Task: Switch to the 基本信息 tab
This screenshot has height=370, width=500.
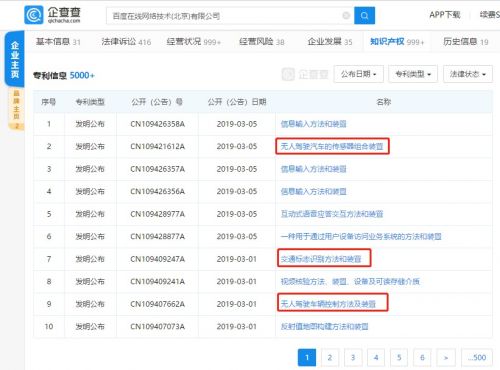Action: (x=58, y=42)
